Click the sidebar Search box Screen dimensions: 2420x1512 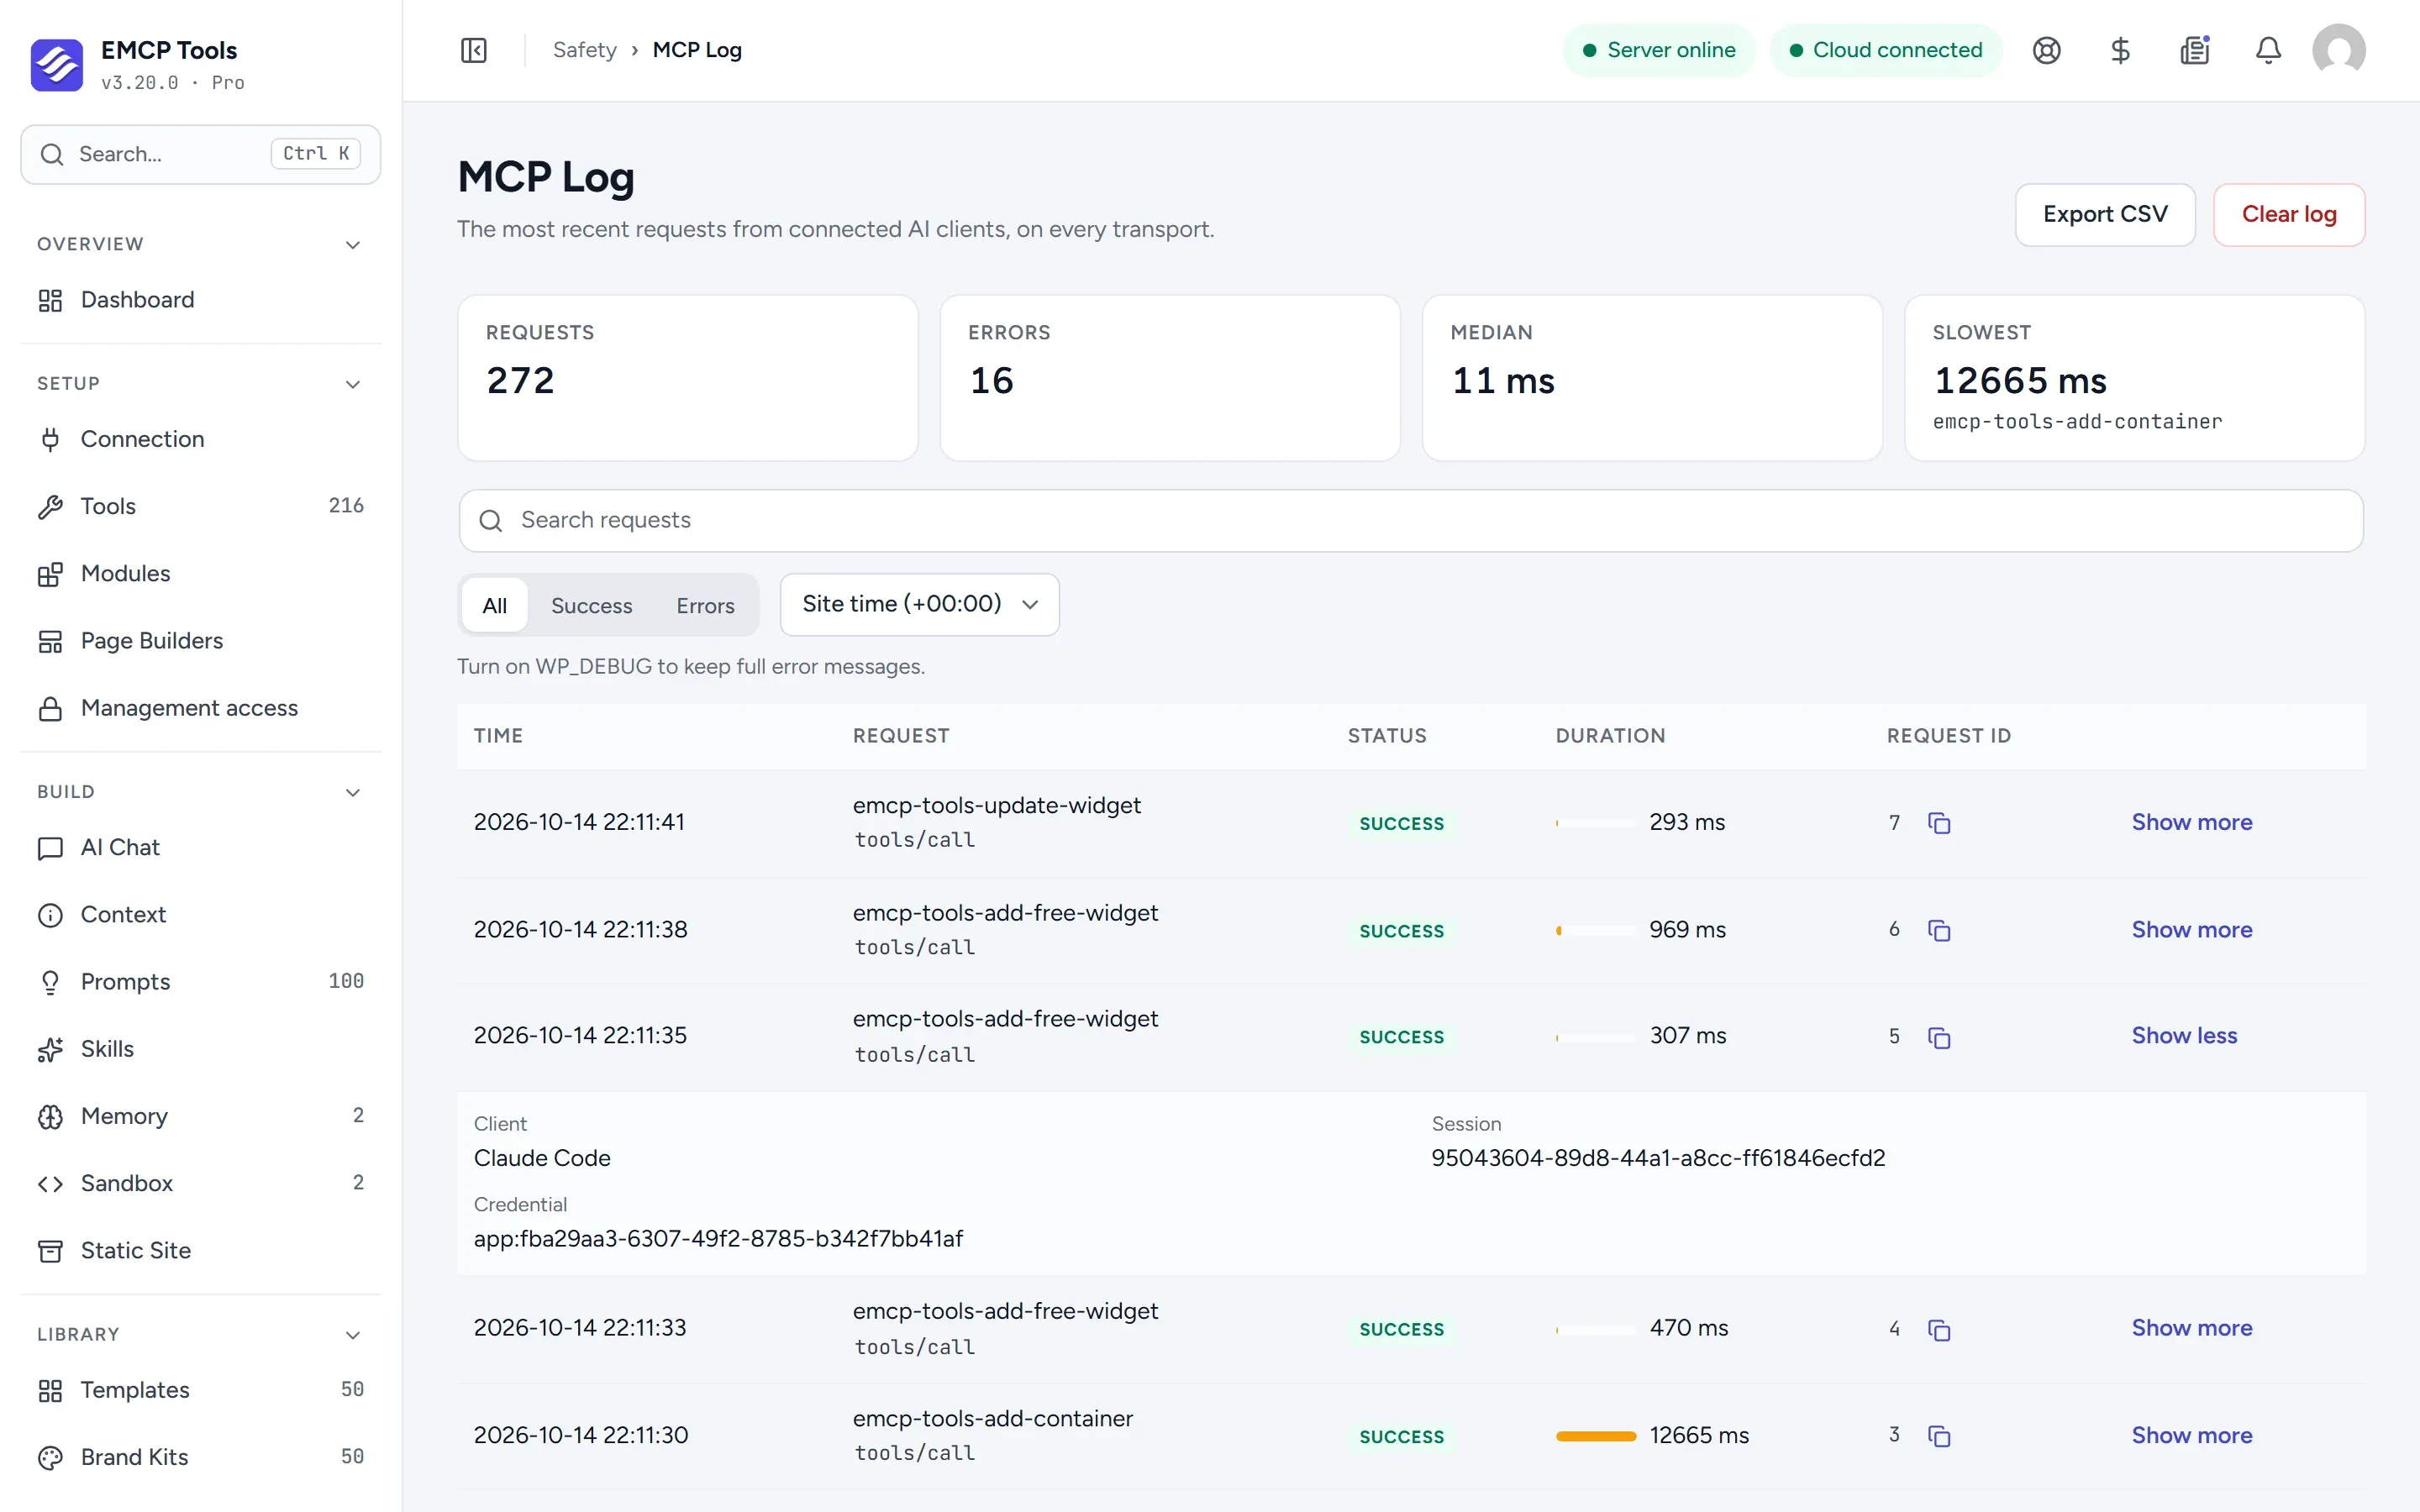(x=200, y=154)
